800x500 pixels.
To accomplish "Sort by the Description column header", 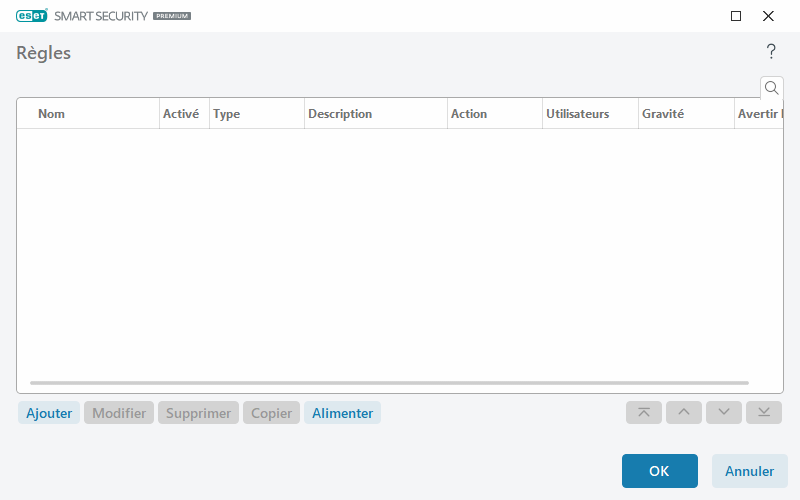I will (376, 114).
